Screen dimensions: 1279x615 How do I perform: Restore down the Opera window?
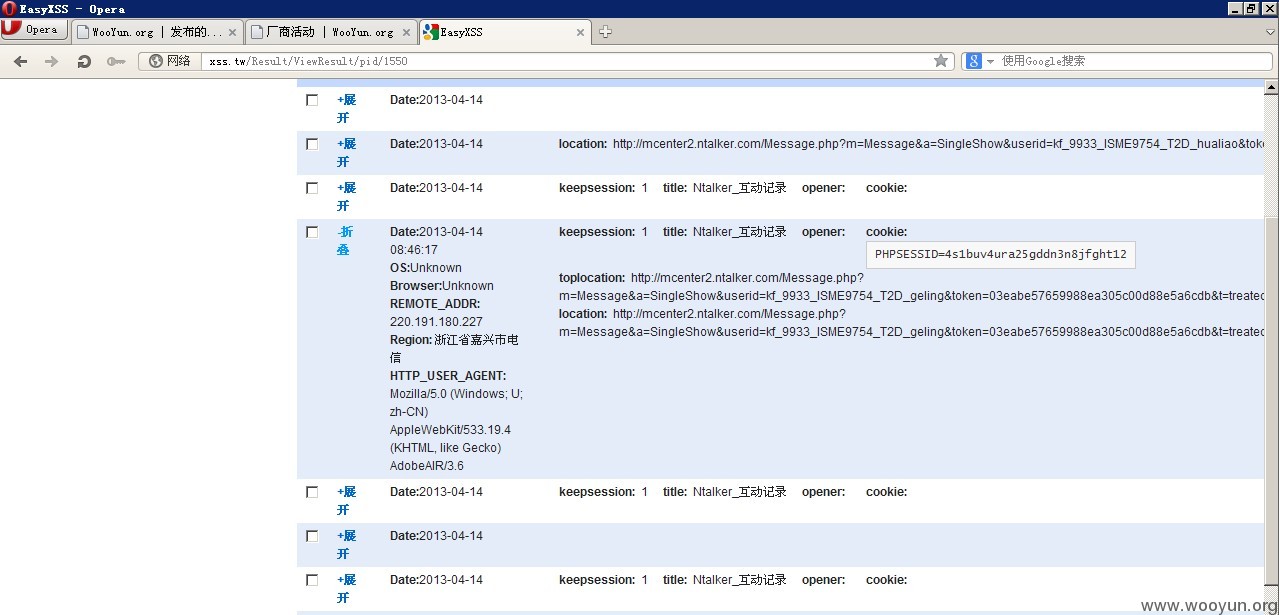[1252, 8]
